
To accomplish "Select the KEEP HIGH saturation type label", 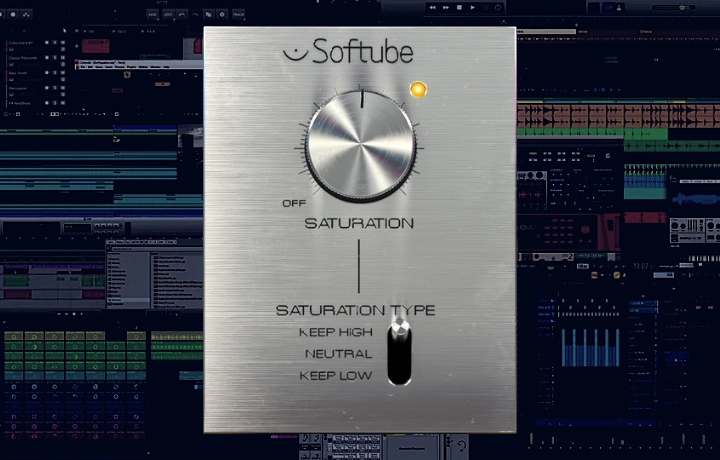I will point(336,332).
